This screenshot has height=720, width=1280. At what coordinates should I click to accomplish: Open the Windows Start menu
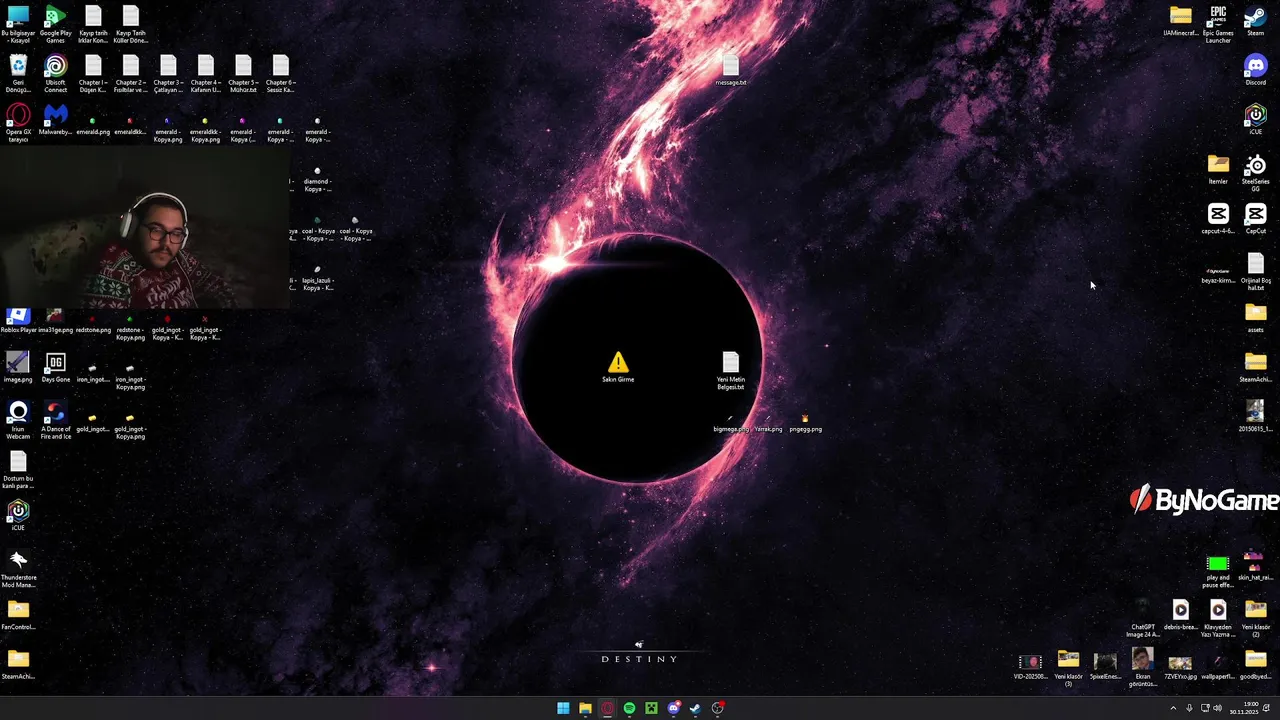pos(563,708)
